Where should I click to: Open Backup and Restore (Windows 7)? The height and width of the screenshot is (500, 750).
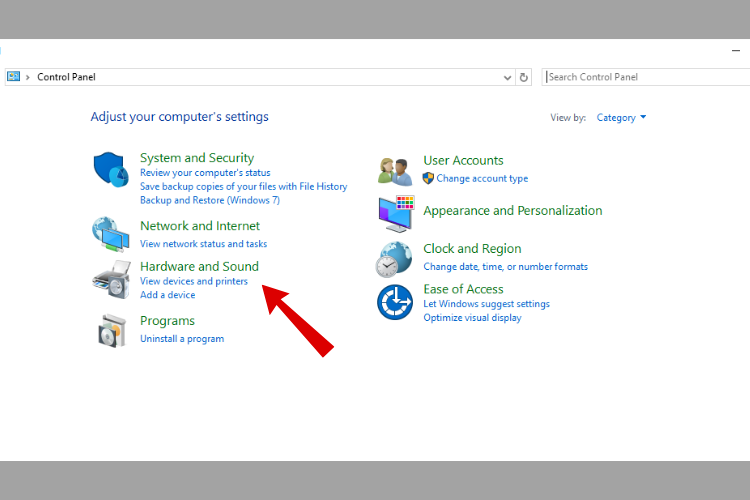pyautogui.click(x=210, y=200)
